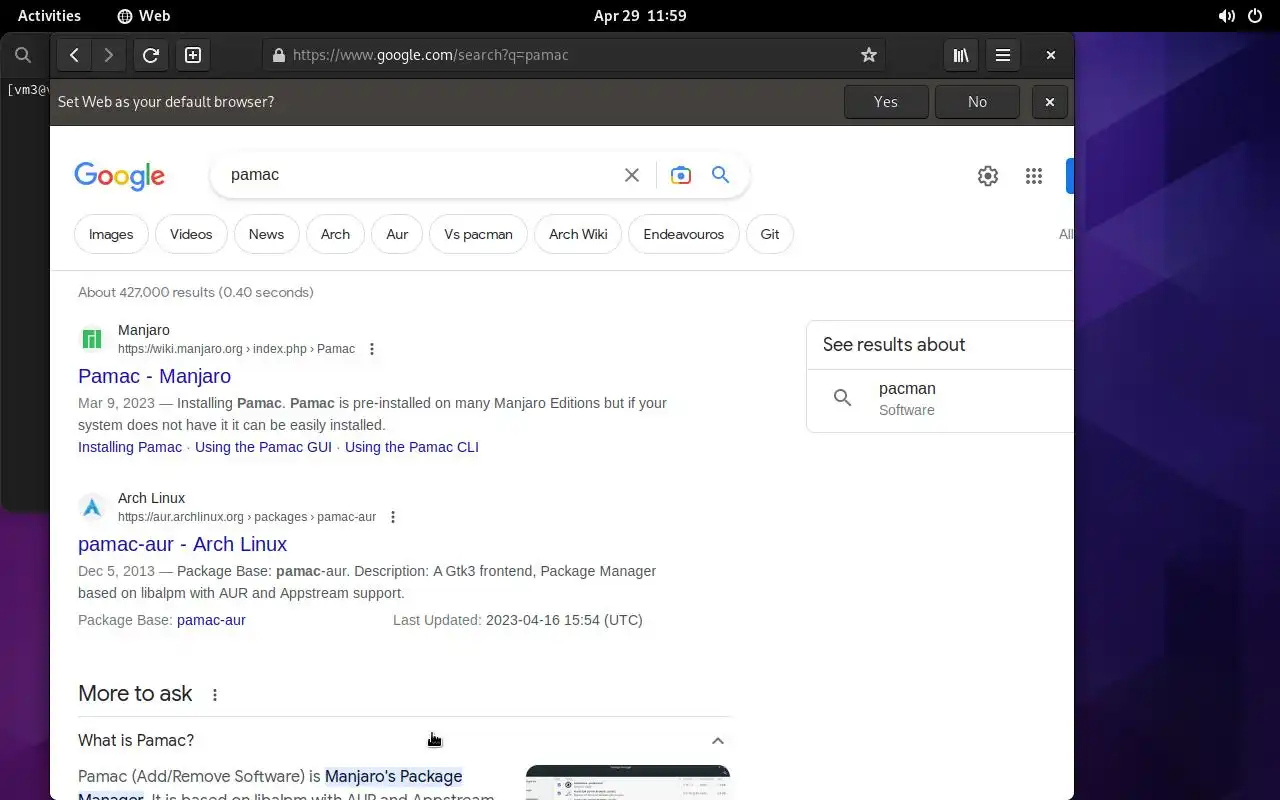Open the bookmarks library icon

pyautogui.click(x=961, y=55)
